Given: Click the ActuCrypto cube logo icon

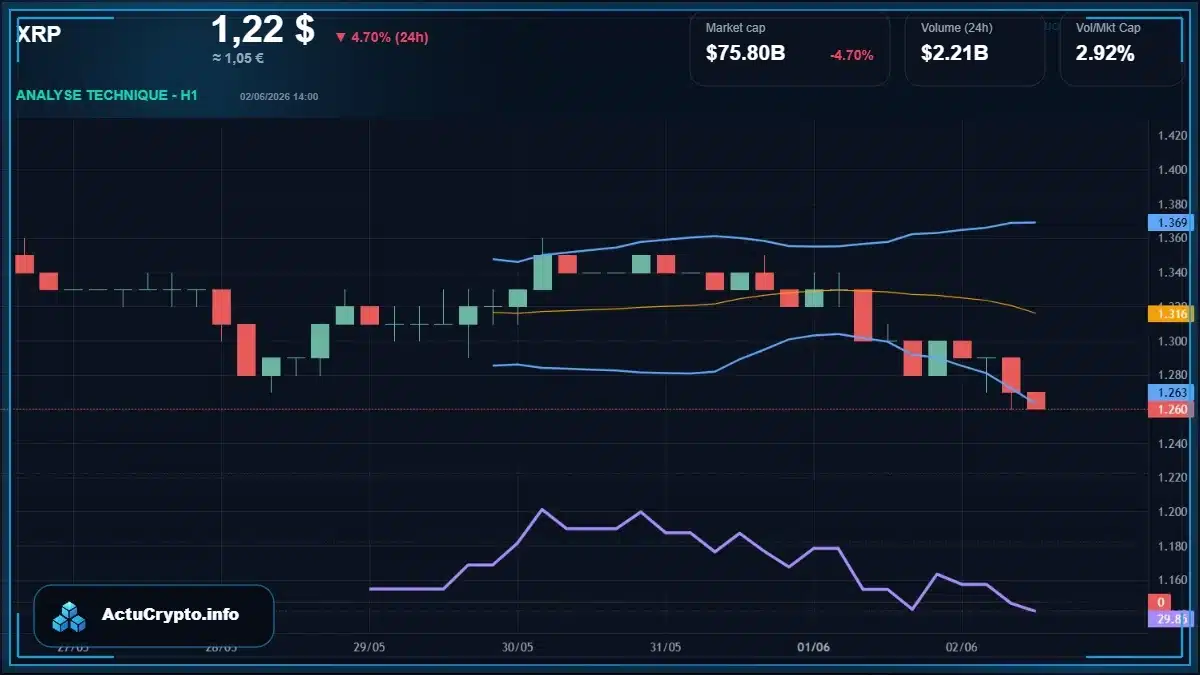Looking at the screenshot, I should (x=70, y=617).
